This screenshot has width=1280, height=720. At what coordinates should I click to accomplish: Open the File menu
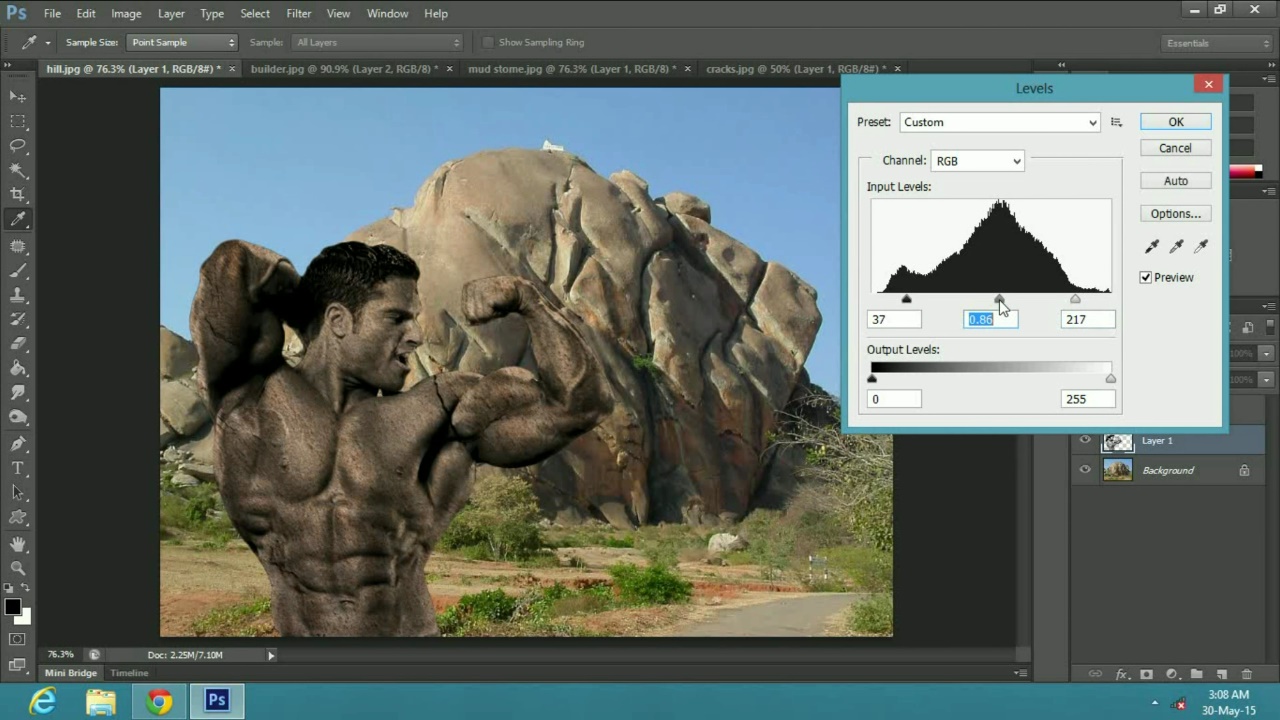[x=52, y=13]
